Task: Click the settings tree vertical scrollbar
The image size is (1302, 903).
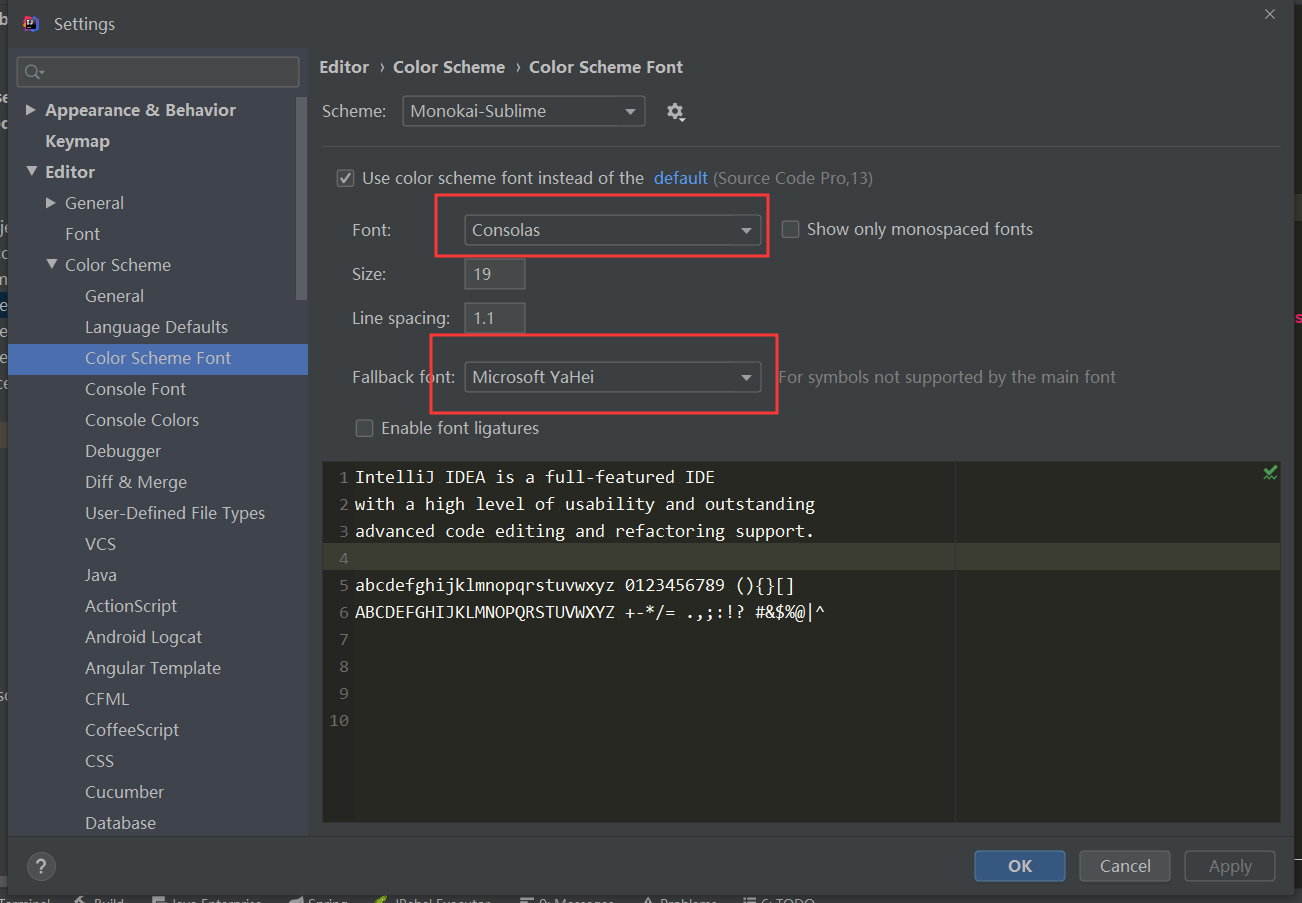Action: [302, 196]
